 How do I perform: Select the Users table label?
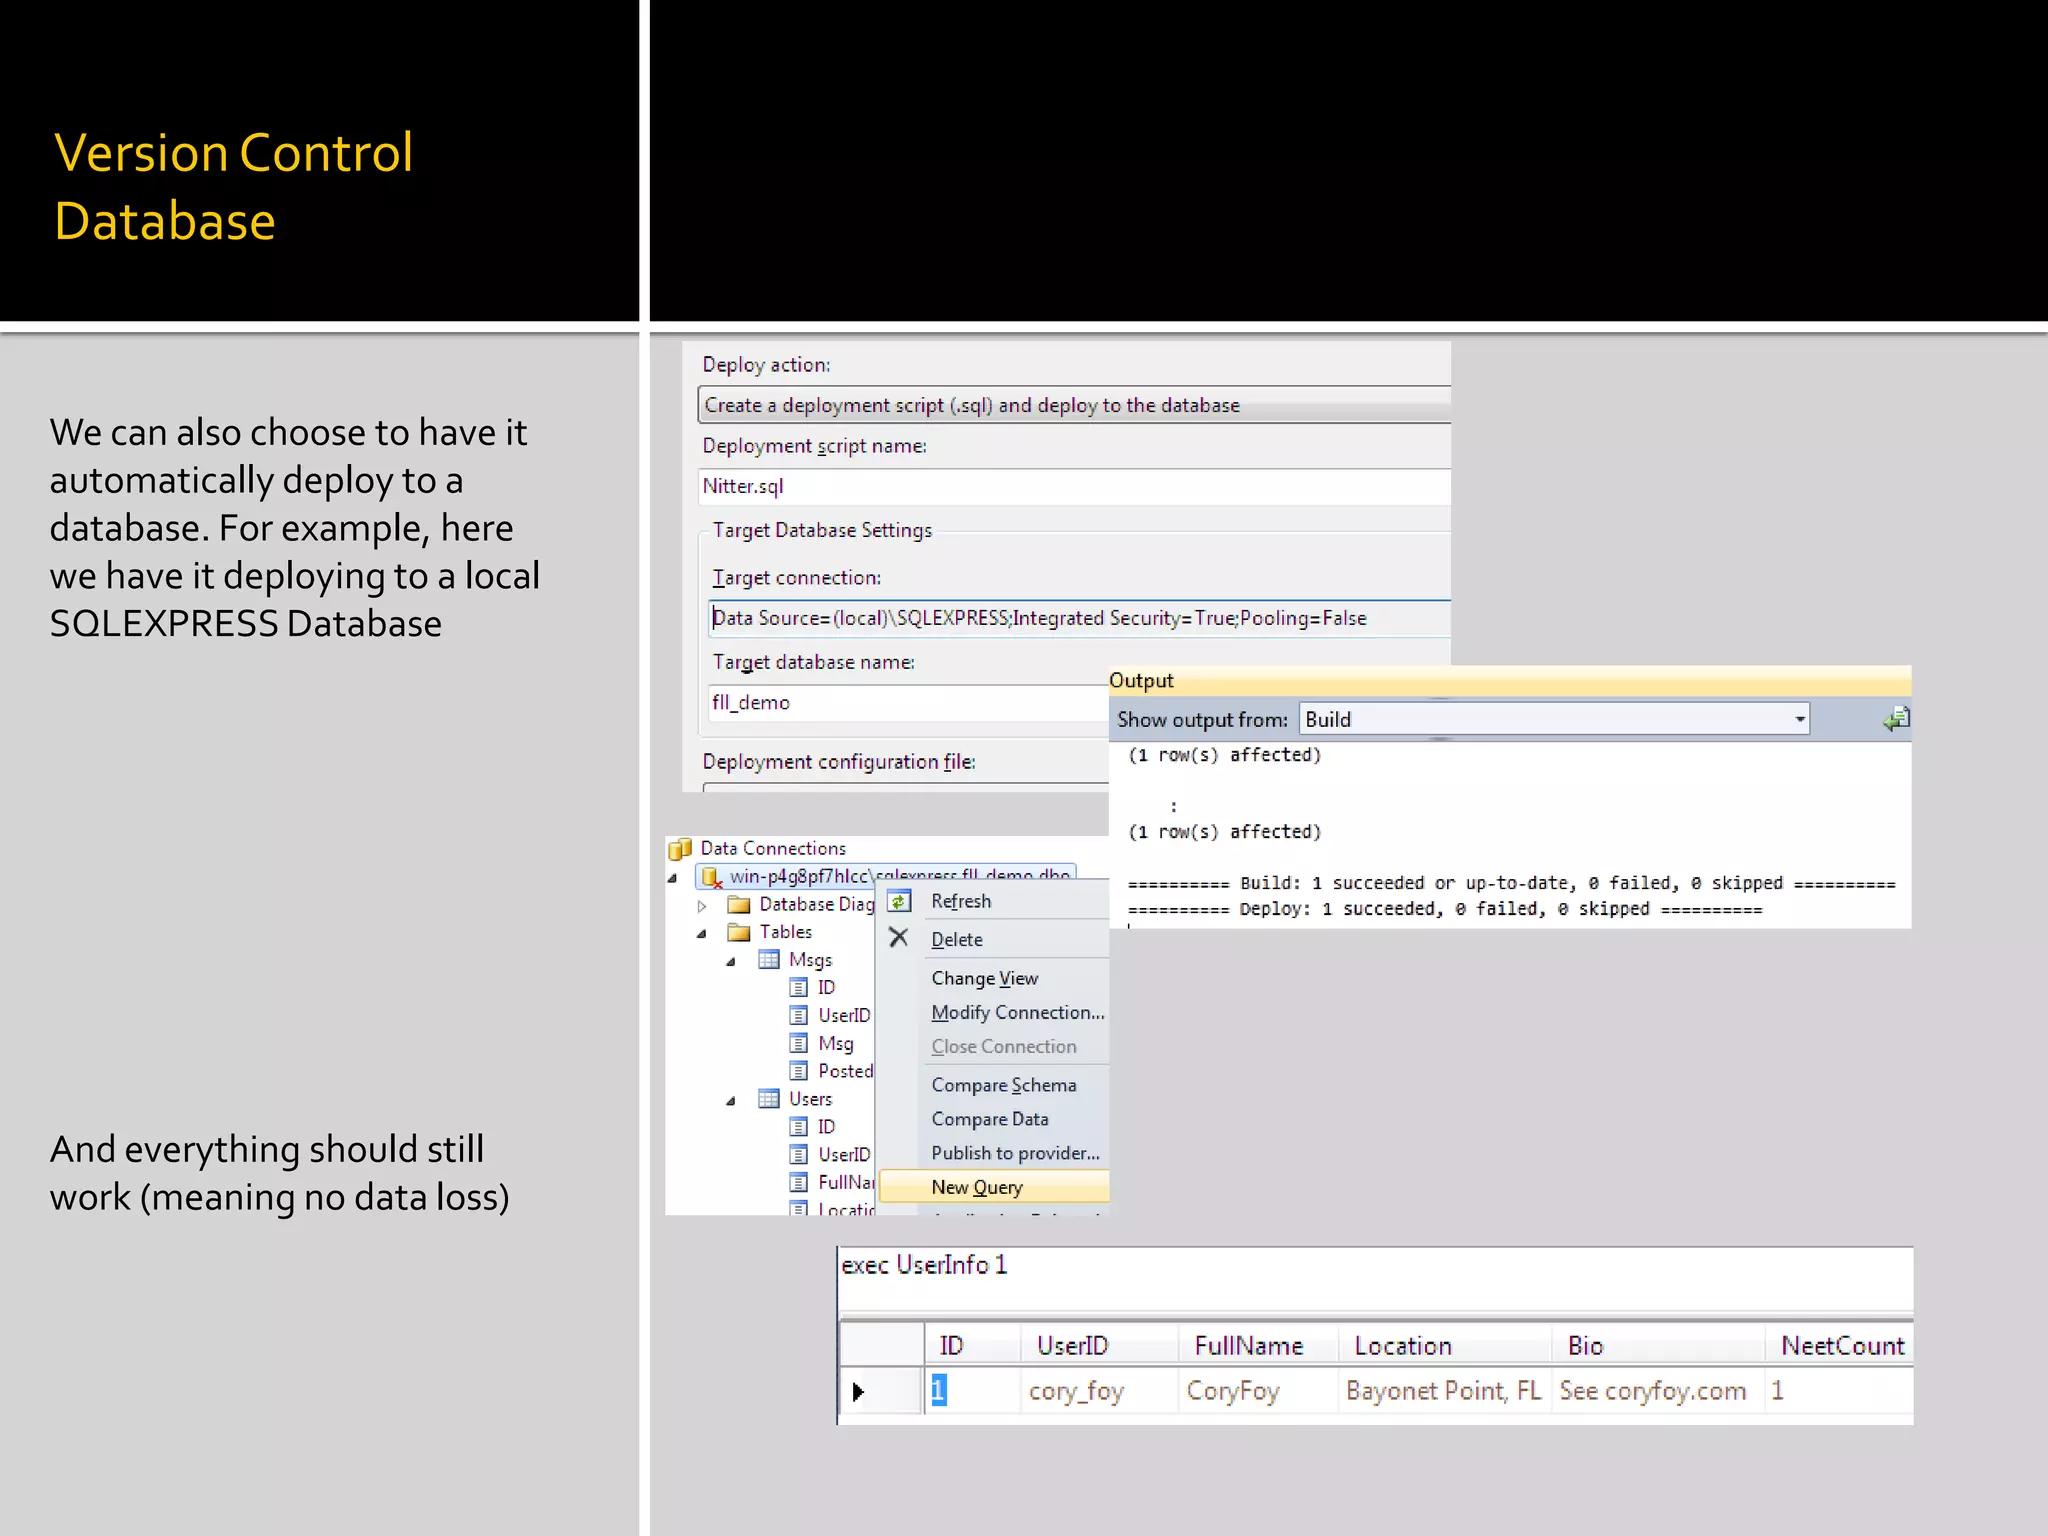pos(810,1099)
